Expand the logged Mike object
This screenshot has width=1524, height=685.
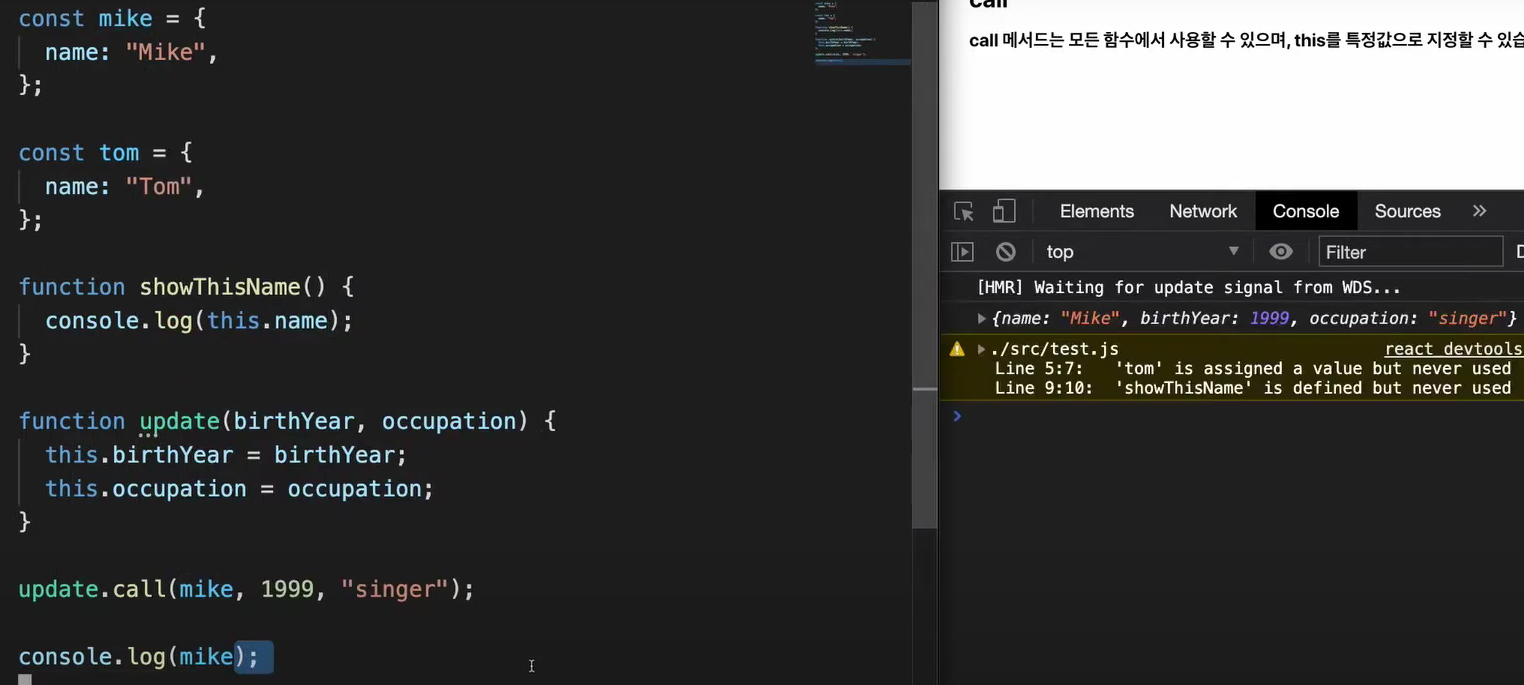point(982,318)
